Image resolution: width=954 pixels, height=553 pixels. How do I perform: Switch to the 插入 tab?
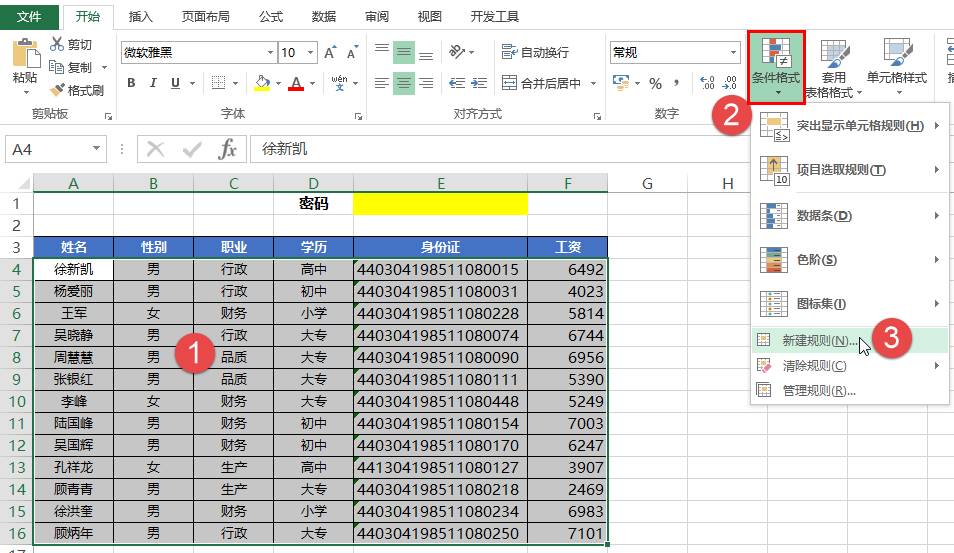click(x=141, y=16)
